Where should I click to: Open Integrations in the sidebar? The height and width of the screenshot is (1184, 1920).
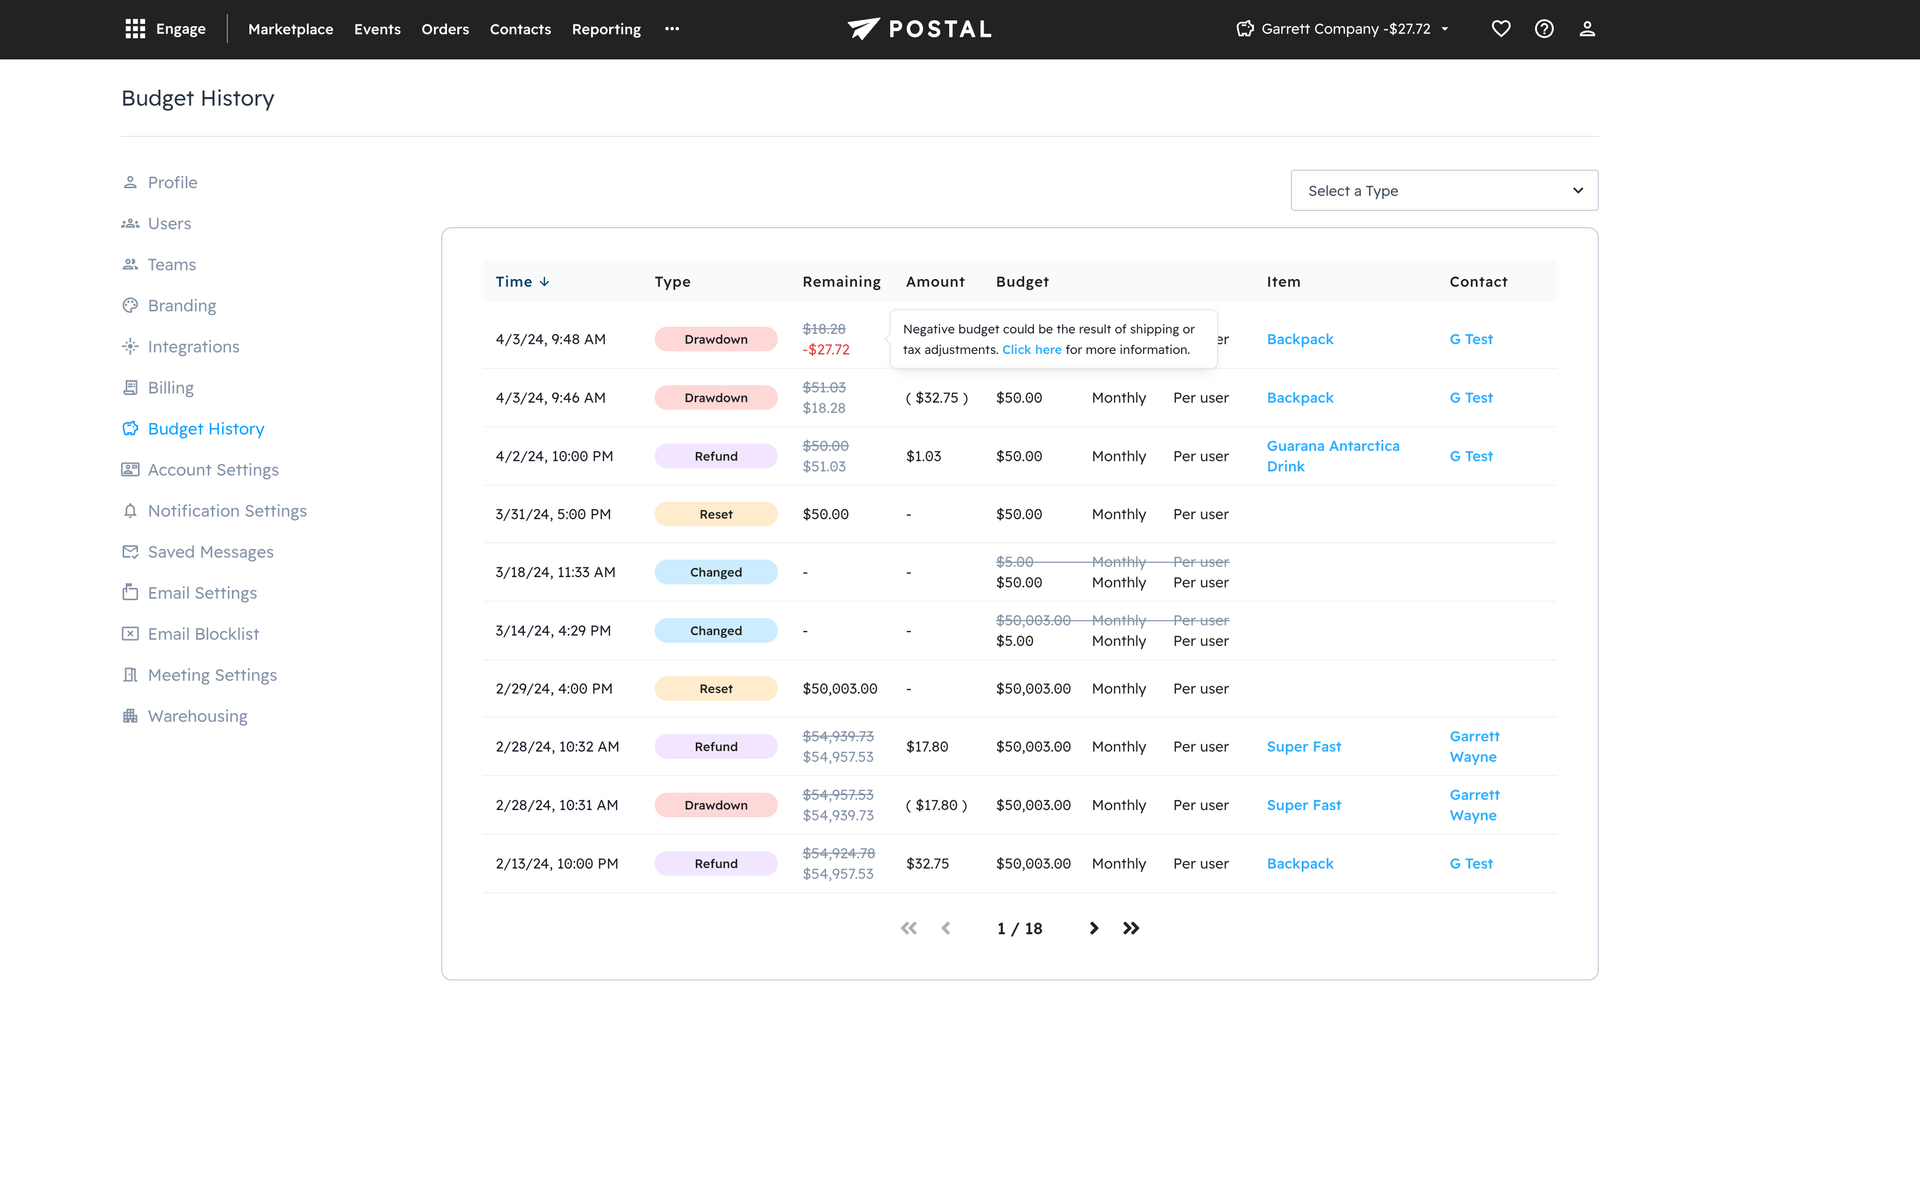click(x=193, y=346)
